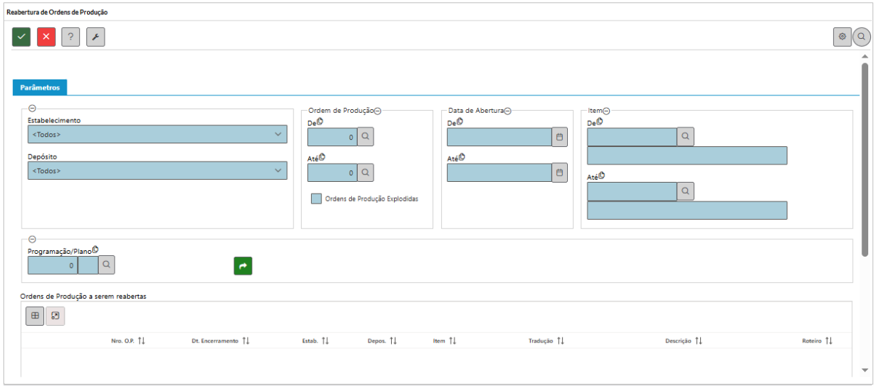The image size is (879, 387).
Task: Click the vertical scrollbar down arrow
Action: [x=865, y=370]
